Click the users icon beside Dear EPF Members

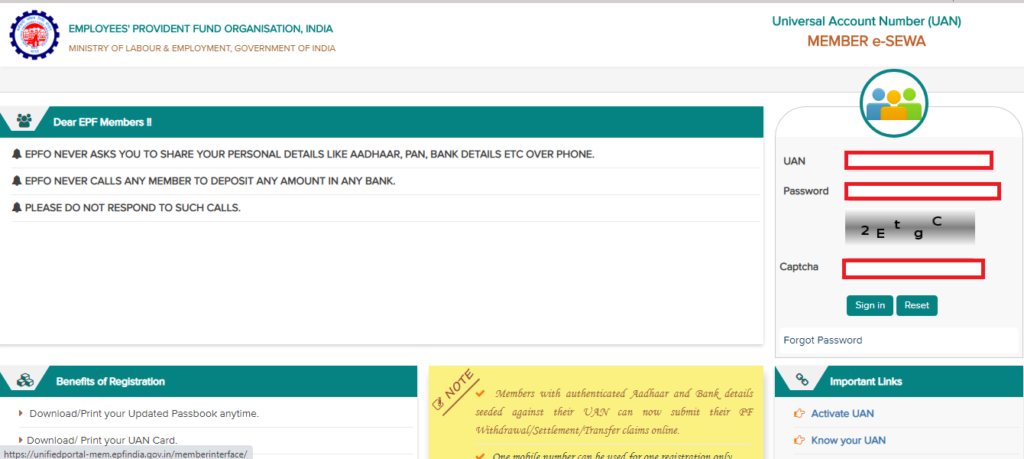point(24,121)
